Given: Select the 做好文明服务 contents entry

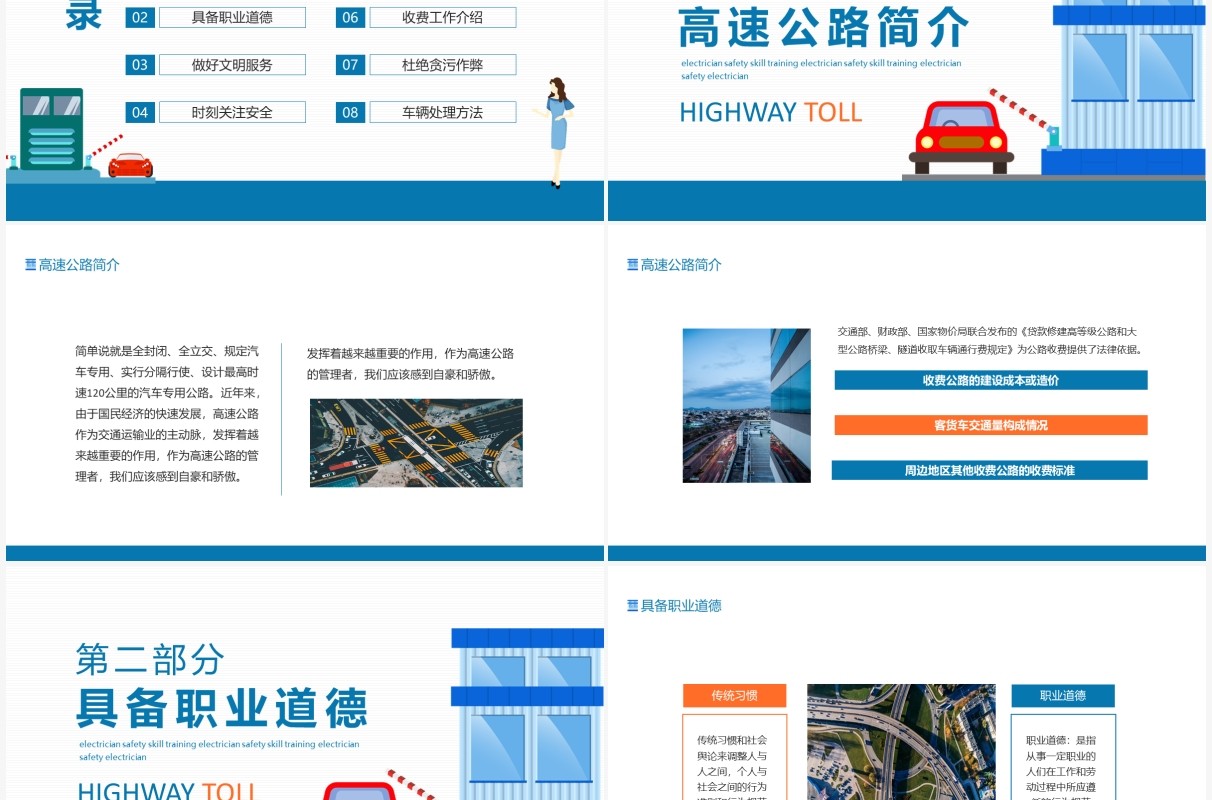Looking at the screenshot, I should pyautogui.click(x=232, y=65).
